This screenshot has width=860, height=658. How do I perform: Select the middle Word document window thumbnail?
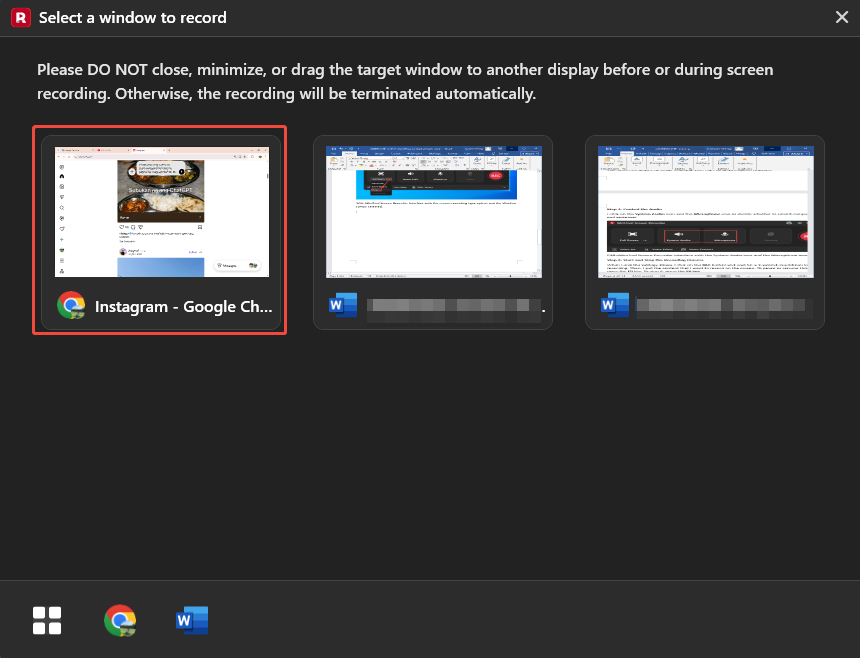coord(433,210)
